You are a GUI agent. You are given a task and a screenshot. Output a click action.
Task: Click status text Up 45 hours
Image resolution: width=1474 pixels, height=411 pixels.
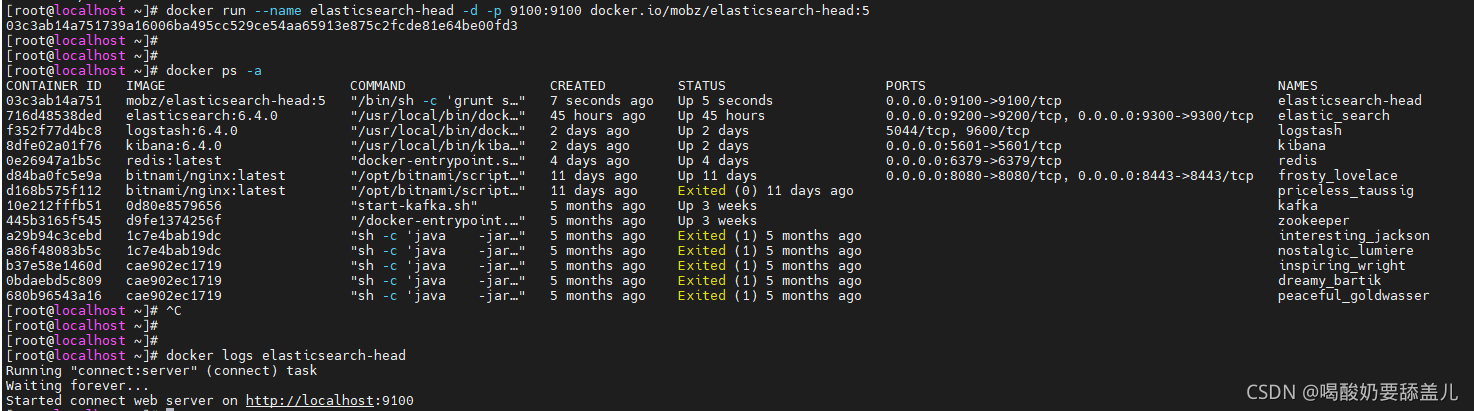coord(722,116)
